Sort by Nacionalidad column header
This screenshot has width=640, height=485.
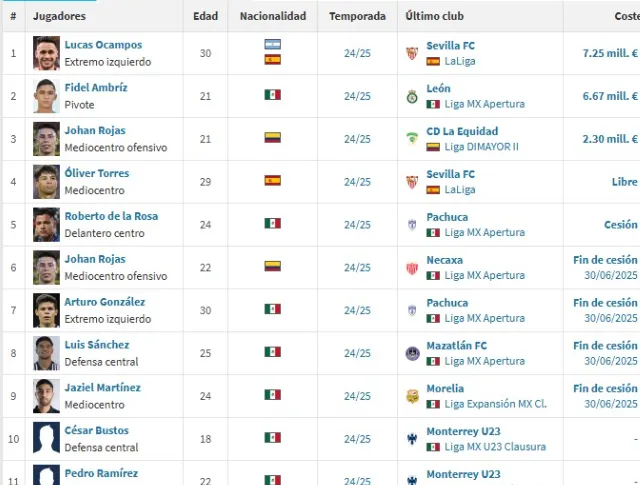point(273,17)
